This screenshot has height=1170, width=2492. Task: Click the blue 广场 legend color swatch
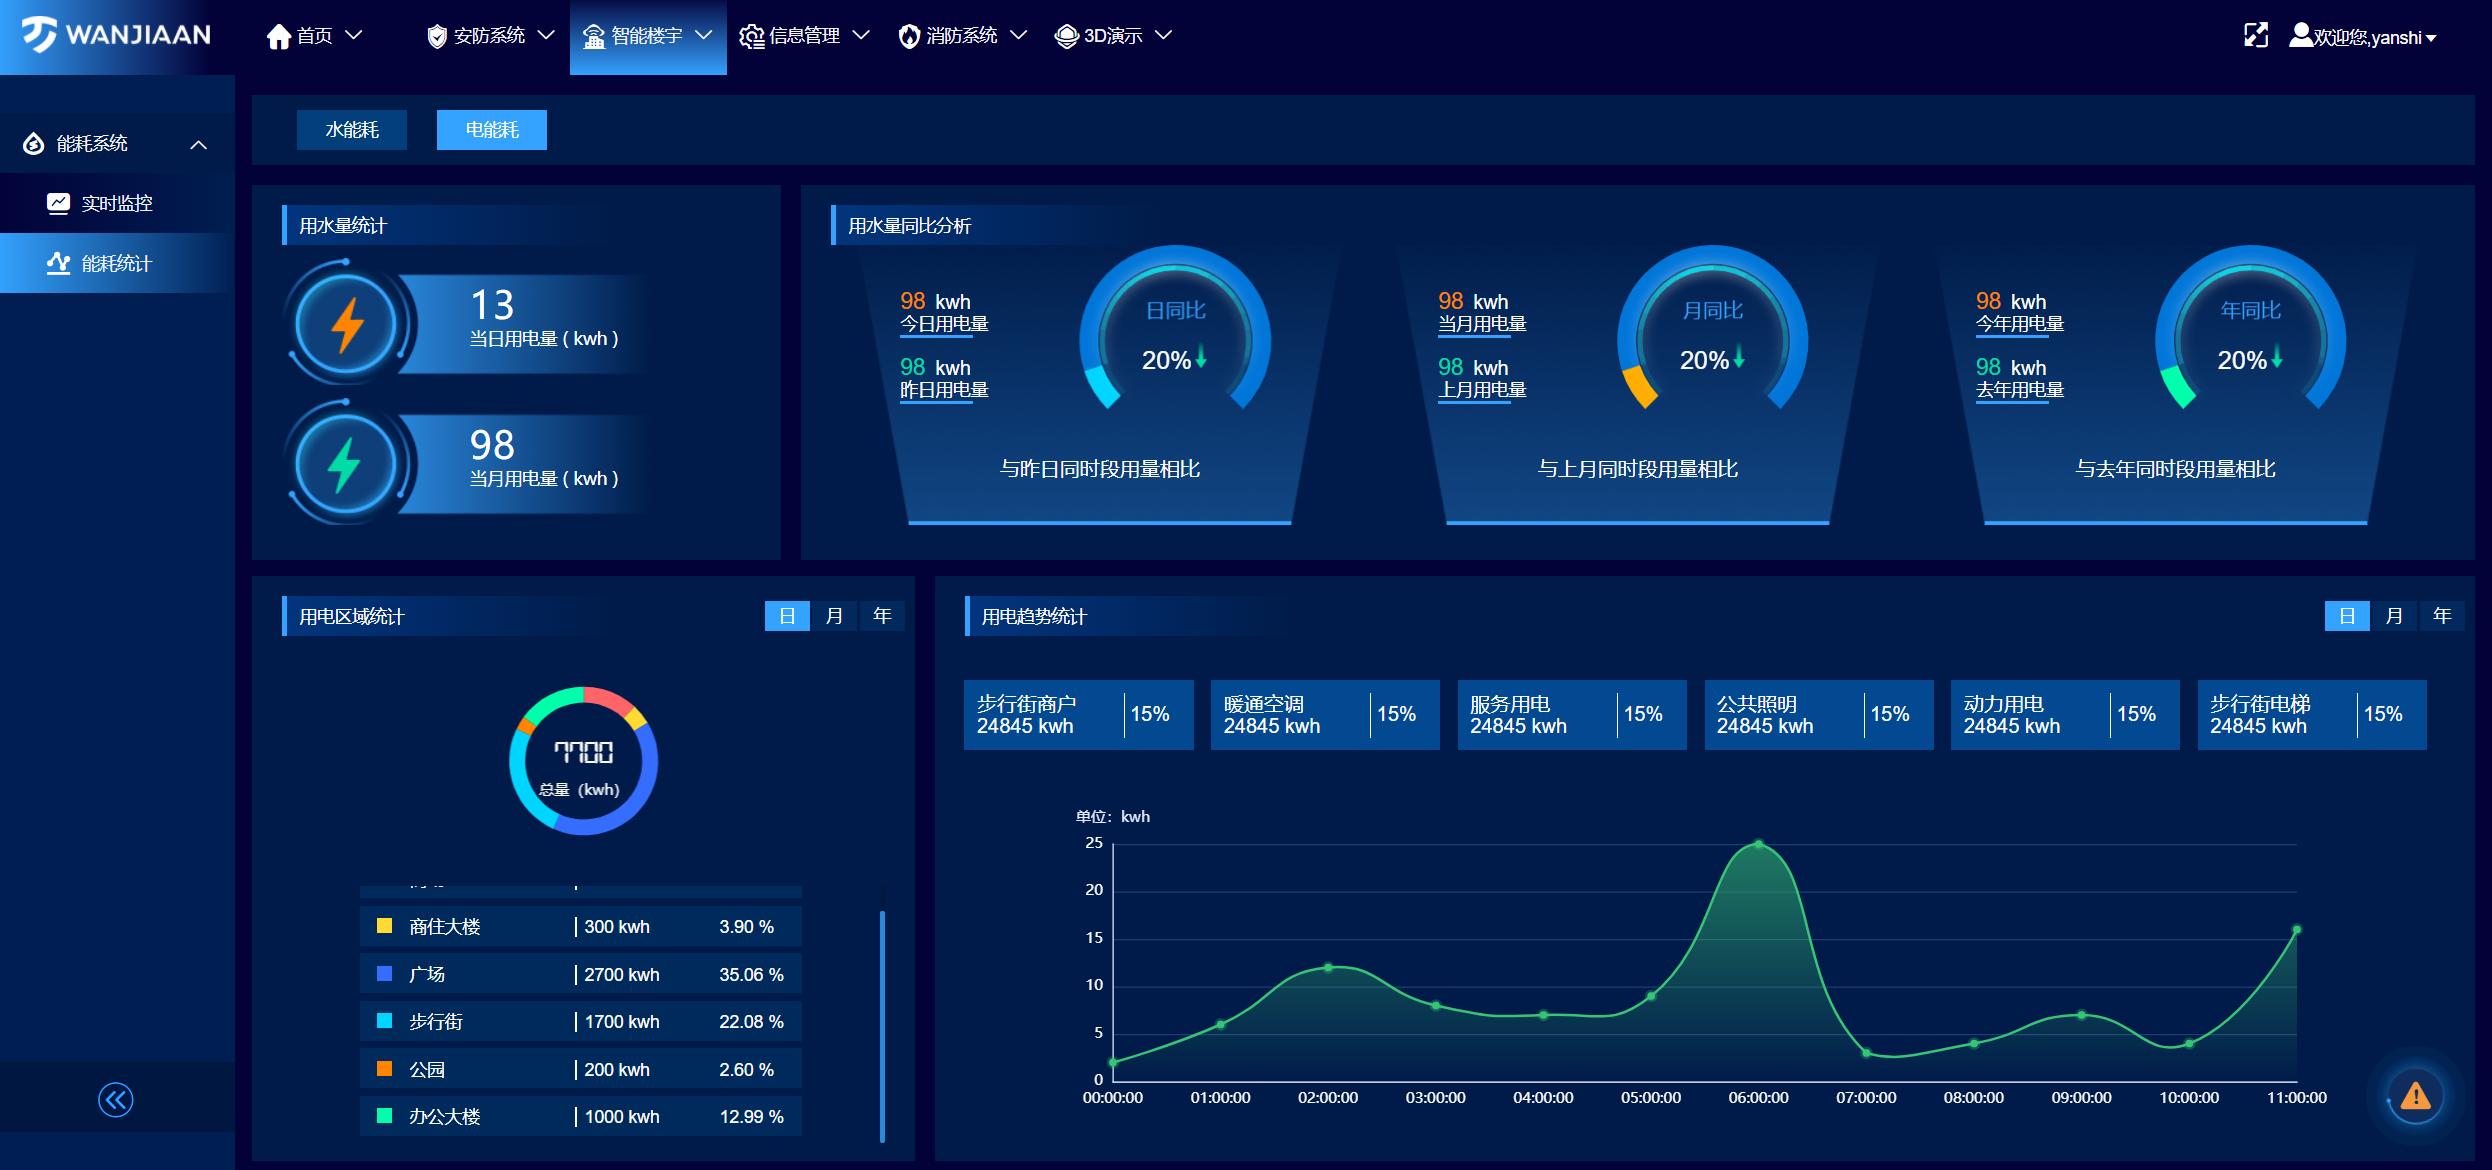[384, 974]
